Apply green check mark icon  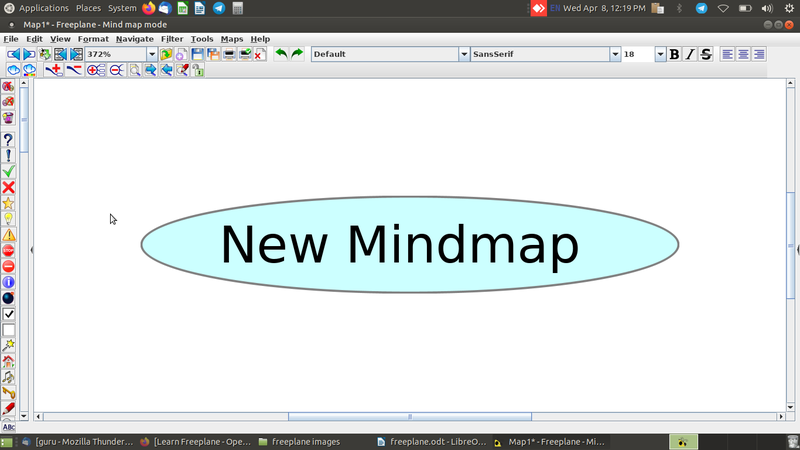coord(8,171)
